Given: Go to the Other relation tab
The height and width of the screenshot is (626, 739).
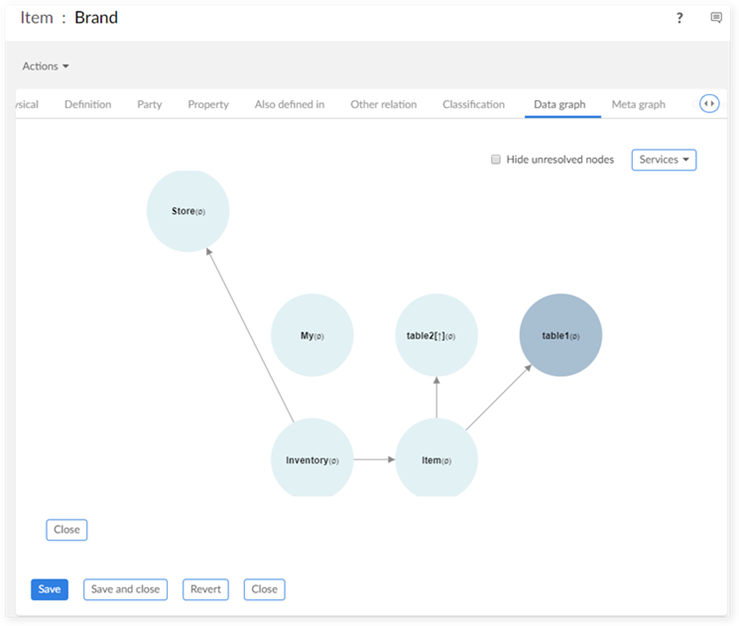Looking at the screenshot, I should point(383,104).
